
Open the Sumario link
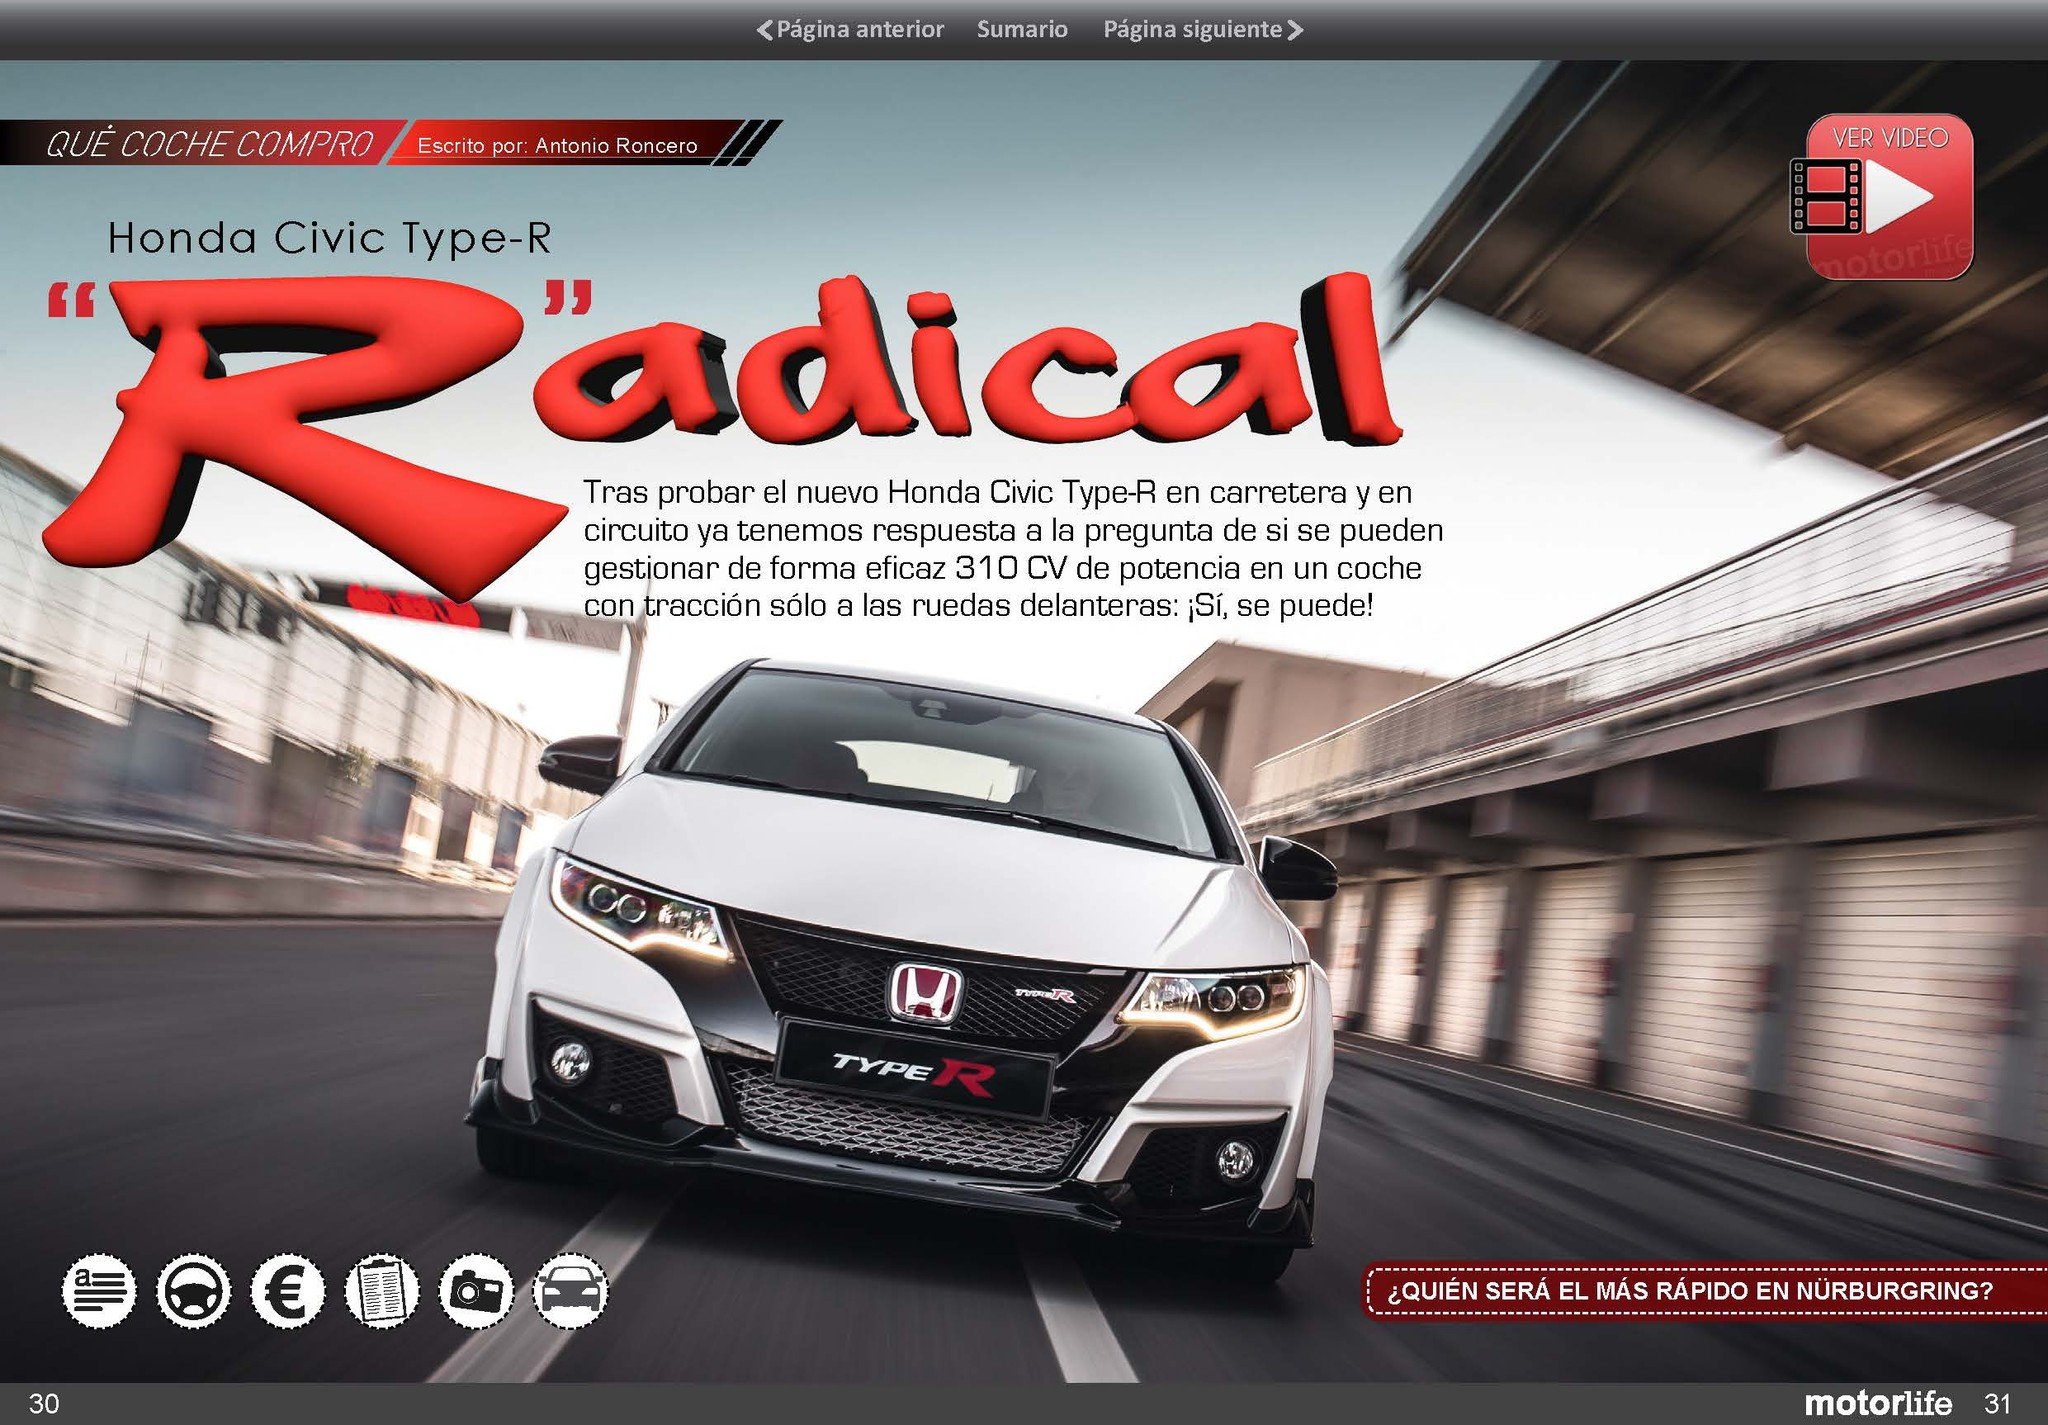pos(1022,30)
